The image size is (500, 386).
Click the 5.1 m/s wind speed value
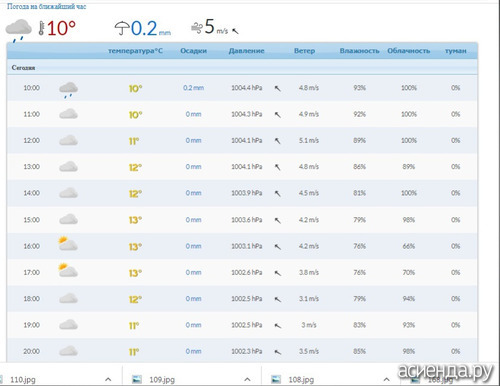click(309, 141)
